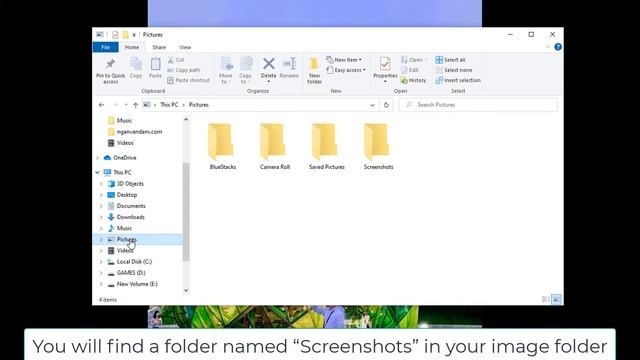Click the Edit command in Open group
The image size is (640, 360).
pyautogui.click(x=409, y=70)
